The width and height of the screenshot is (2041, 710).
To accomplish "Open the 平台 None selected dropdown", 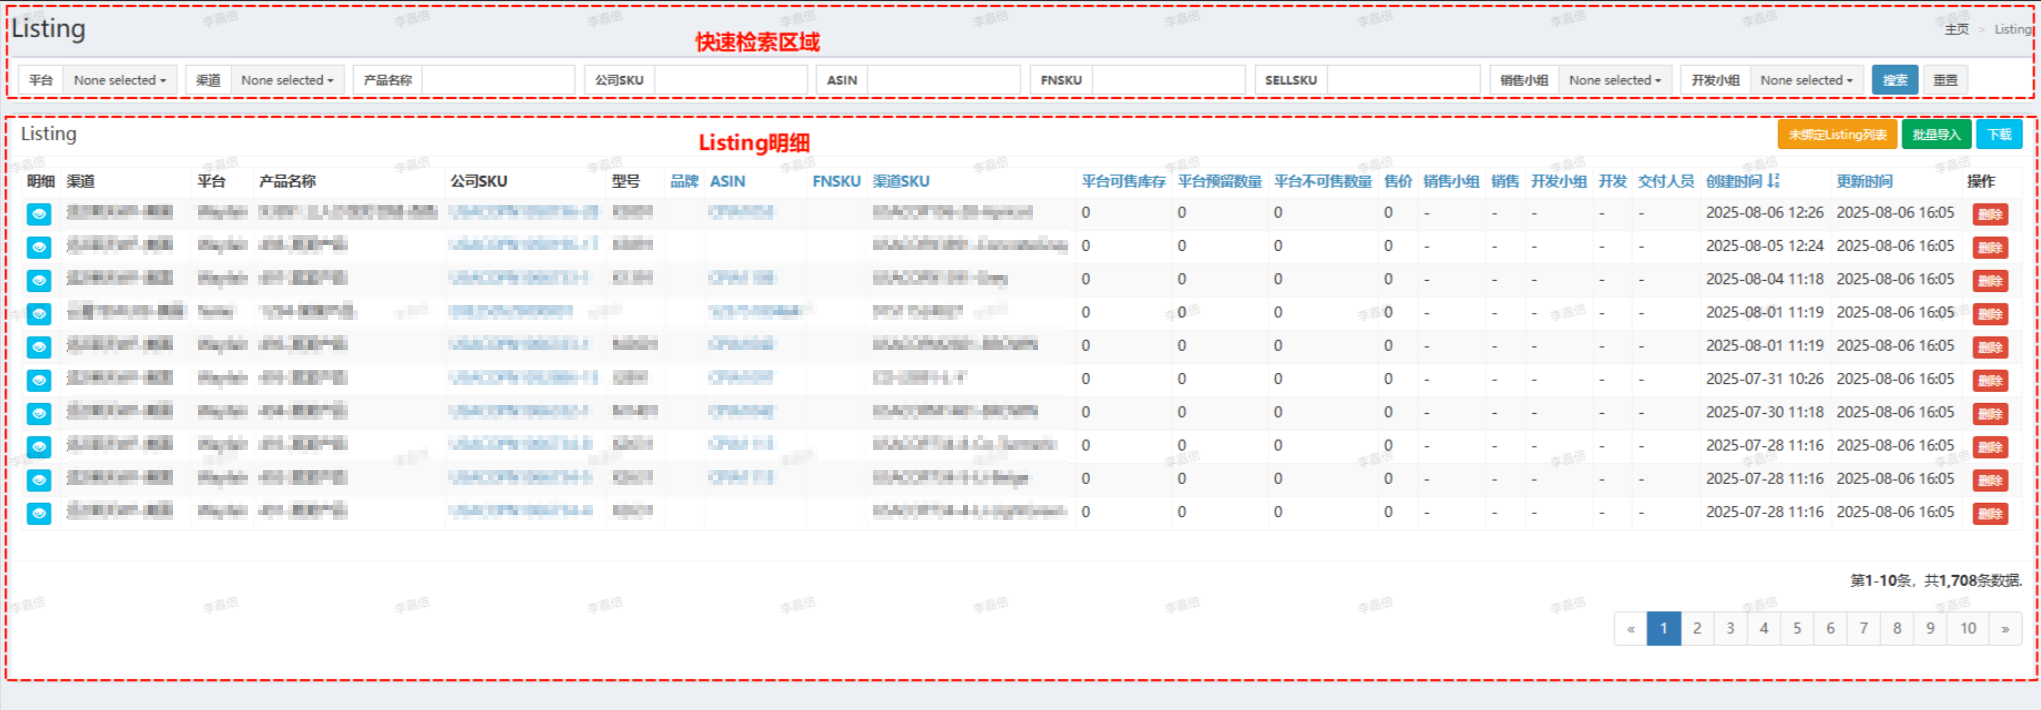I will point(120,80).
